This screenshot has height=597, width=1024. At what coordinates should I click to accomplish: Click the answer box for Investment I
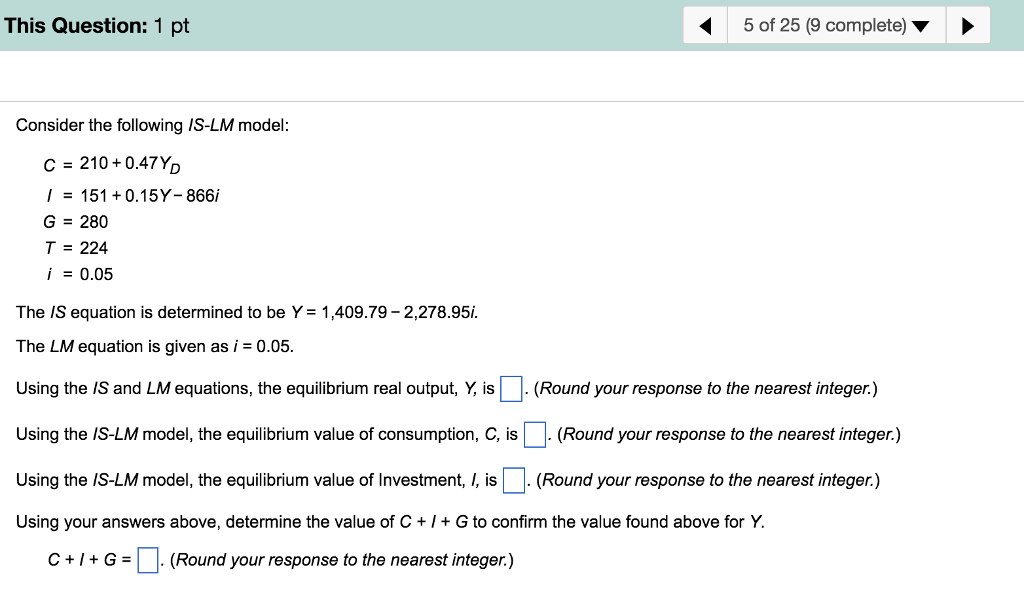coord(514,480)
